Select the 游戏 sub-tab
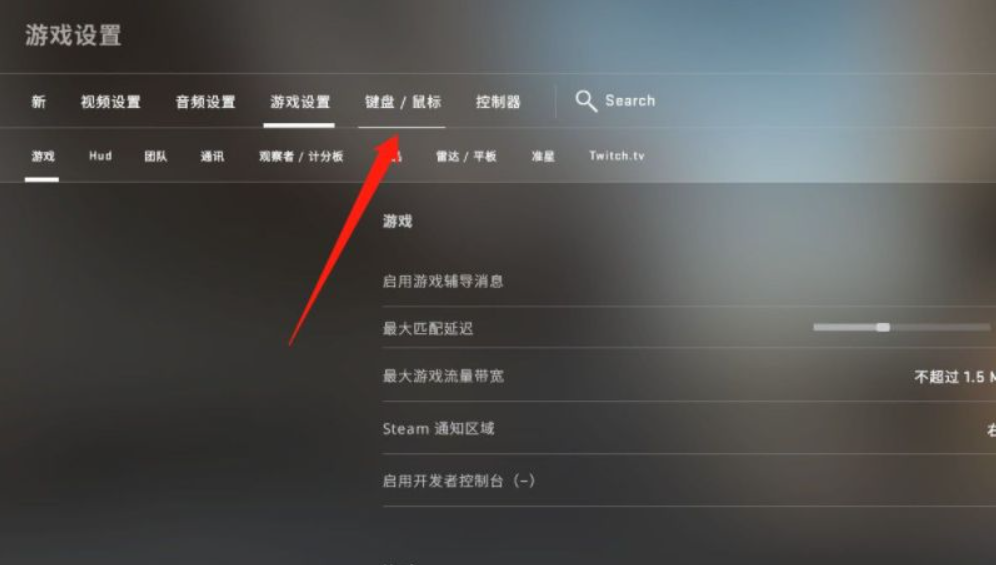996x565 pixels. (x=43, y=156)
